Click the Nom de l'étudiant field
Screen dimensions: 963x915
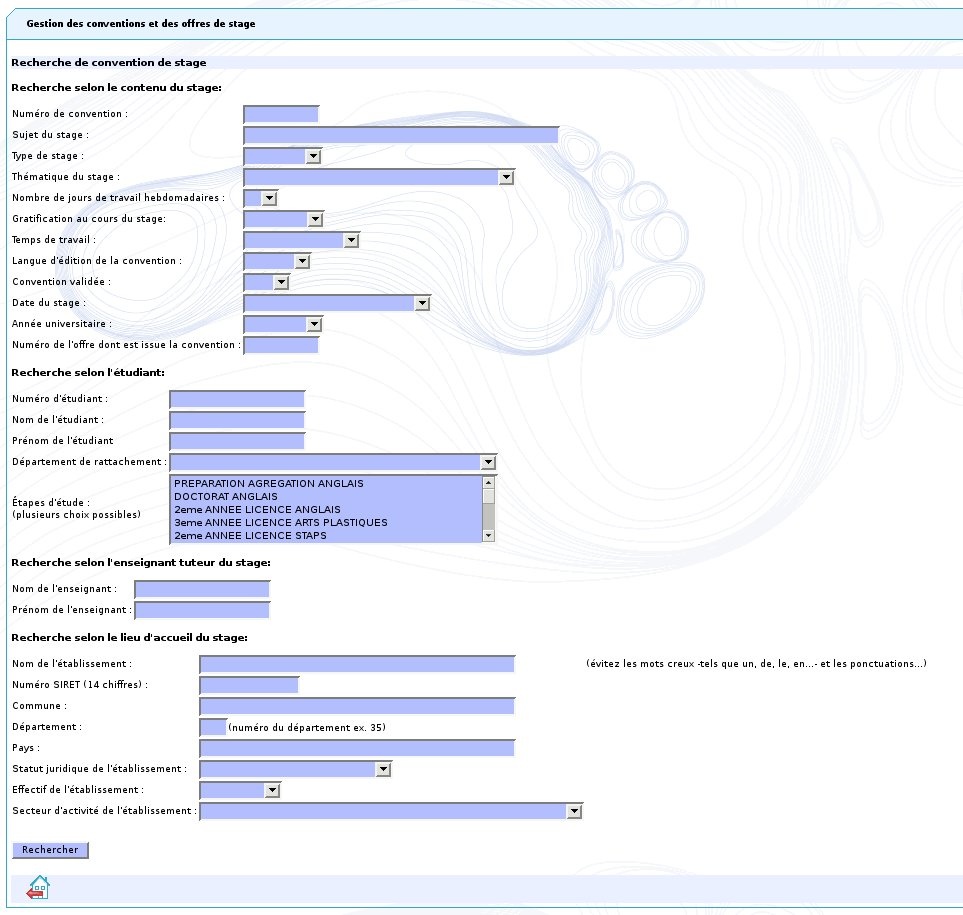(237, 420)
